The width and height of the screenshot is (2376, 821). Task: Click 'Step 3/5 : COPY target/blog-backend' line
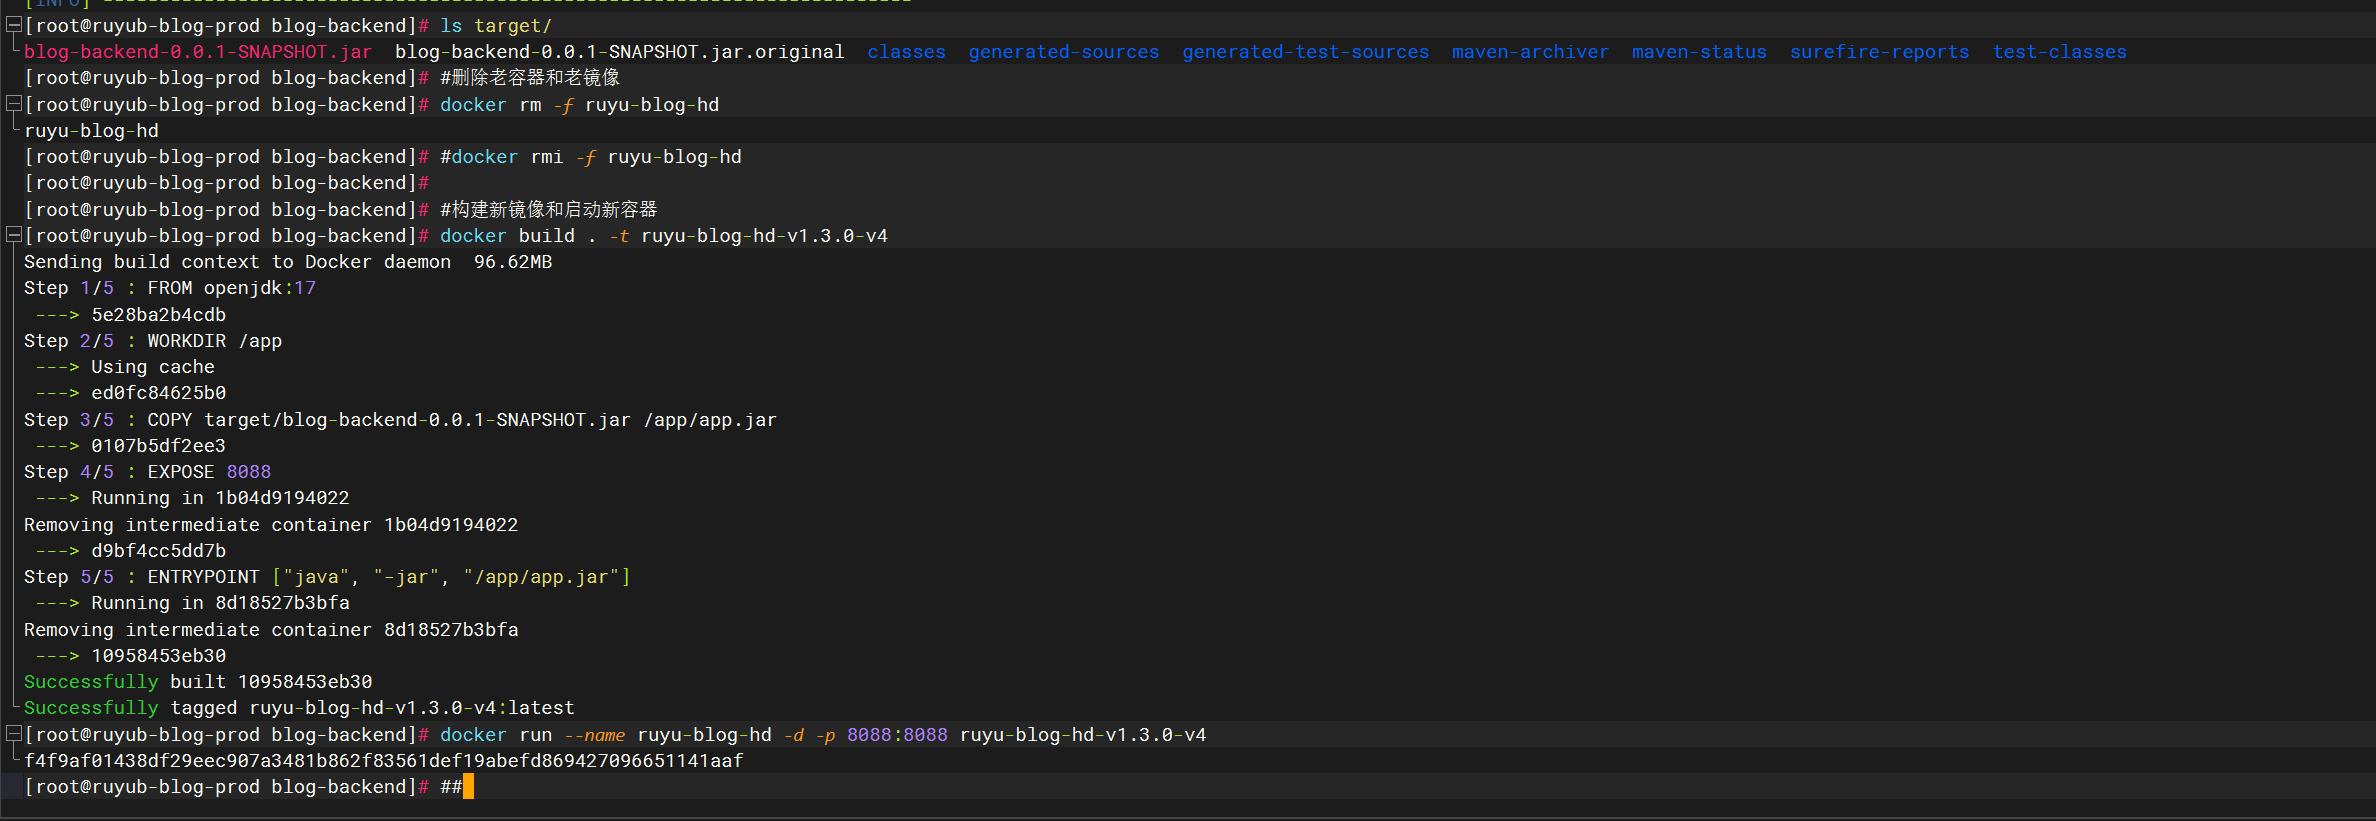400,420
